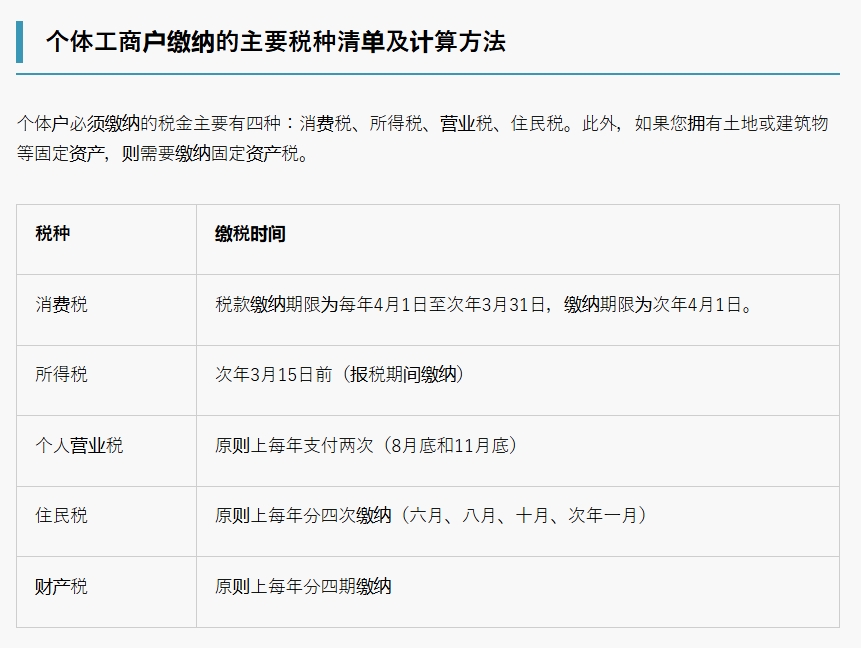Click the intro paragraph starting with 个体户必须缴纳的税金

click(x=422, y=138)
